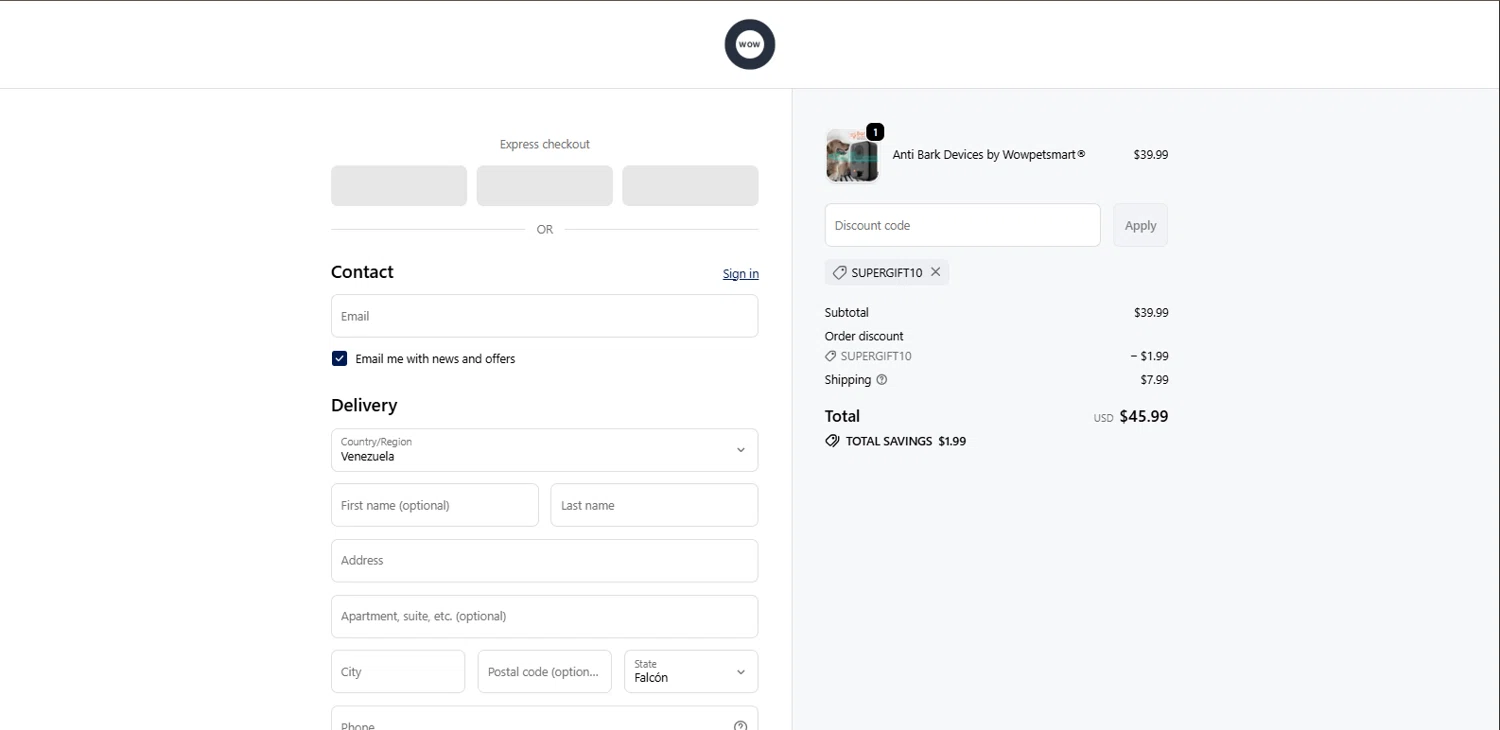Click into the Email field
This screenshot has height=730, width=1500.
(544, 316)
